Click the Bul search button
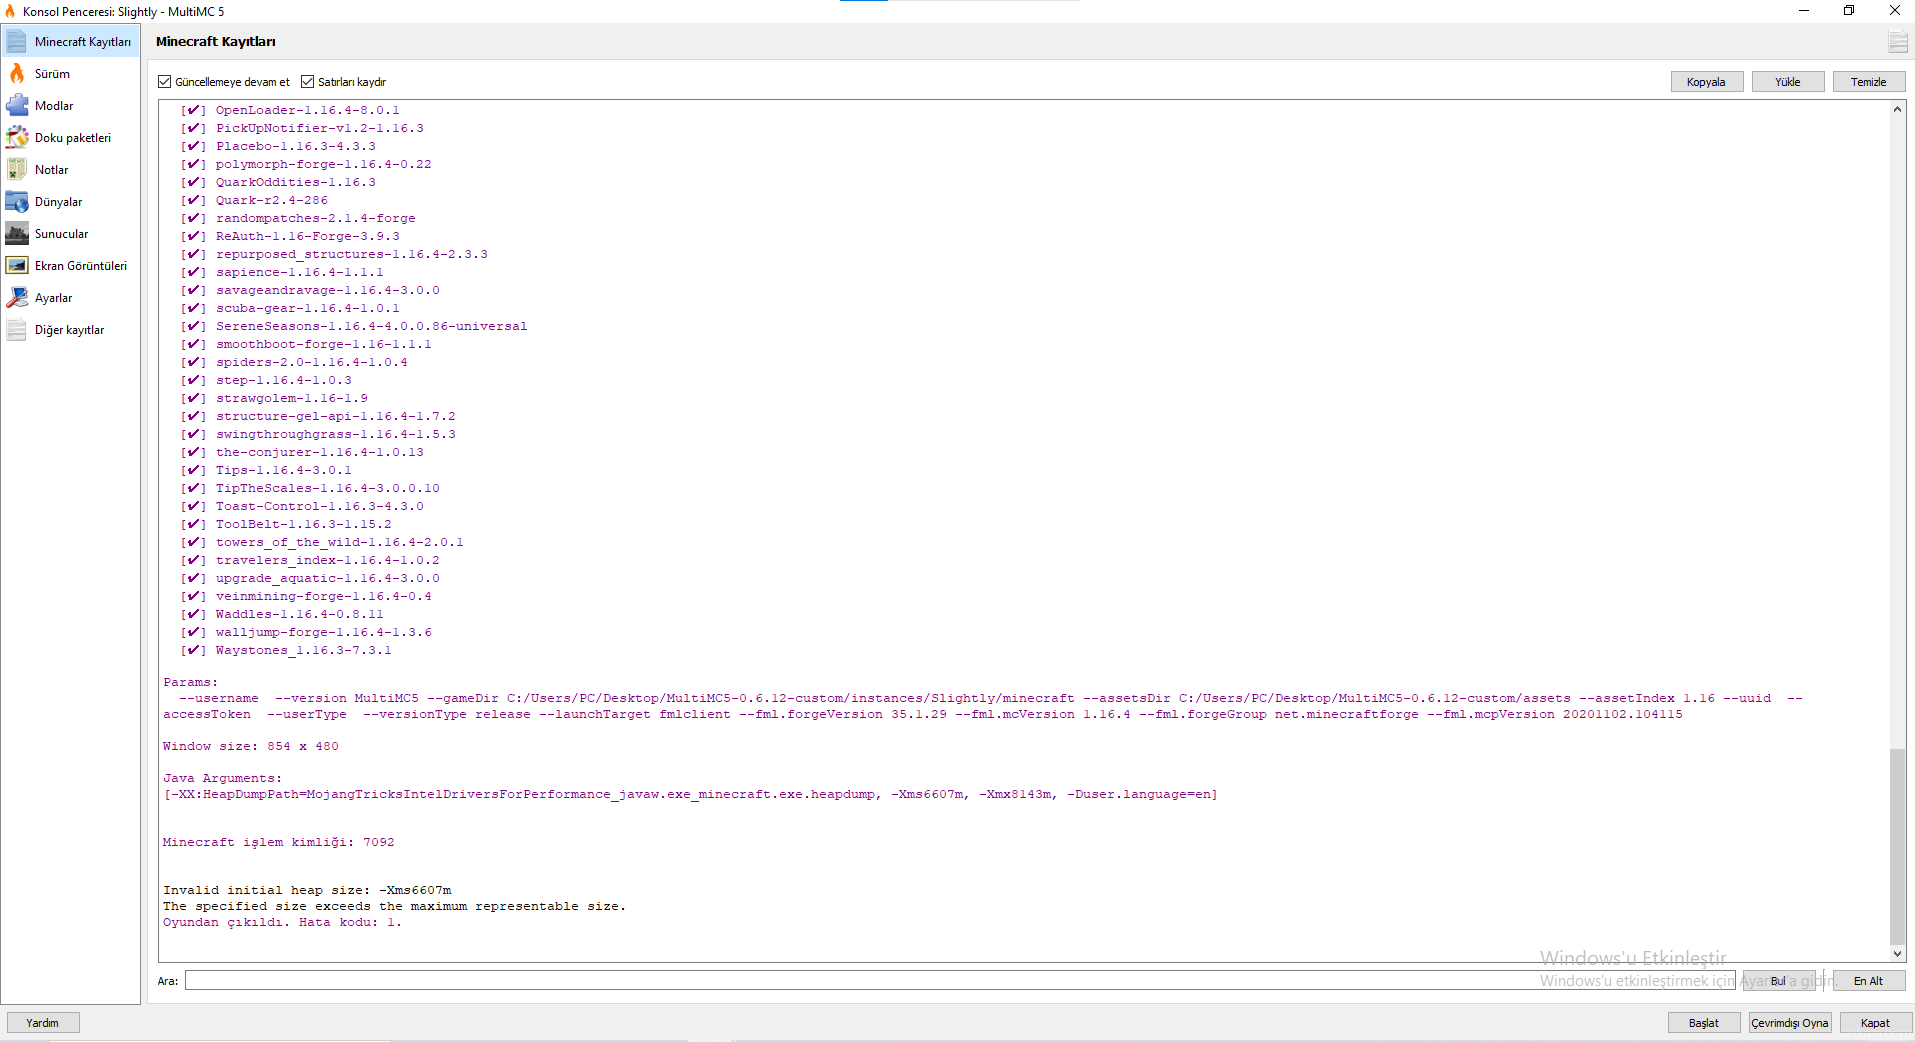Image resolution: width=1915 pixels, height=1042 pixels. click(1778, 981)
